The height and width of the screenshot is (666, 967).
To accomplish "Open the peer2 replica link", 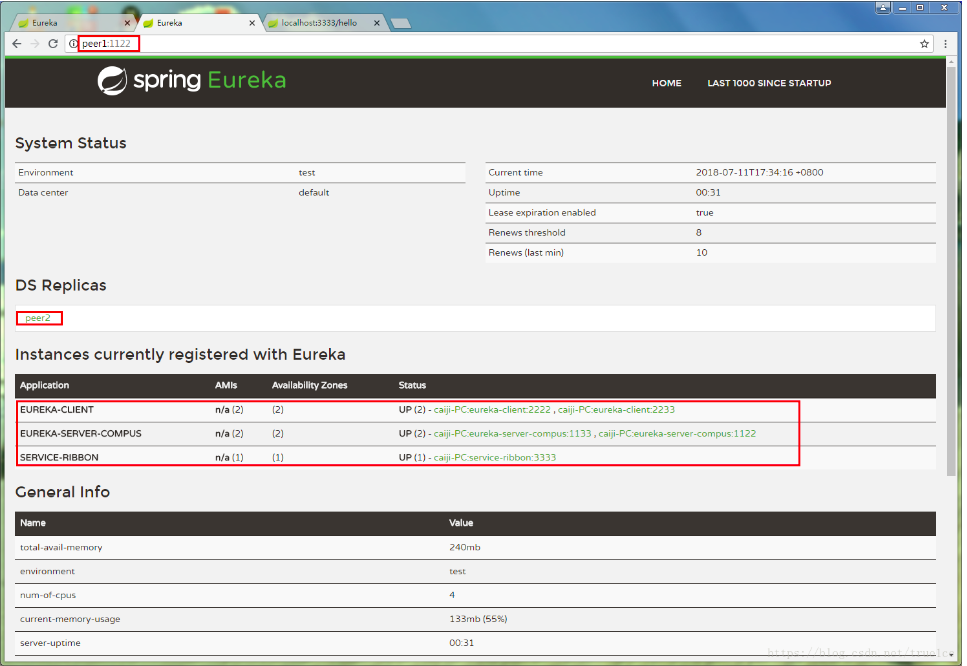I will tap(38, 318).
